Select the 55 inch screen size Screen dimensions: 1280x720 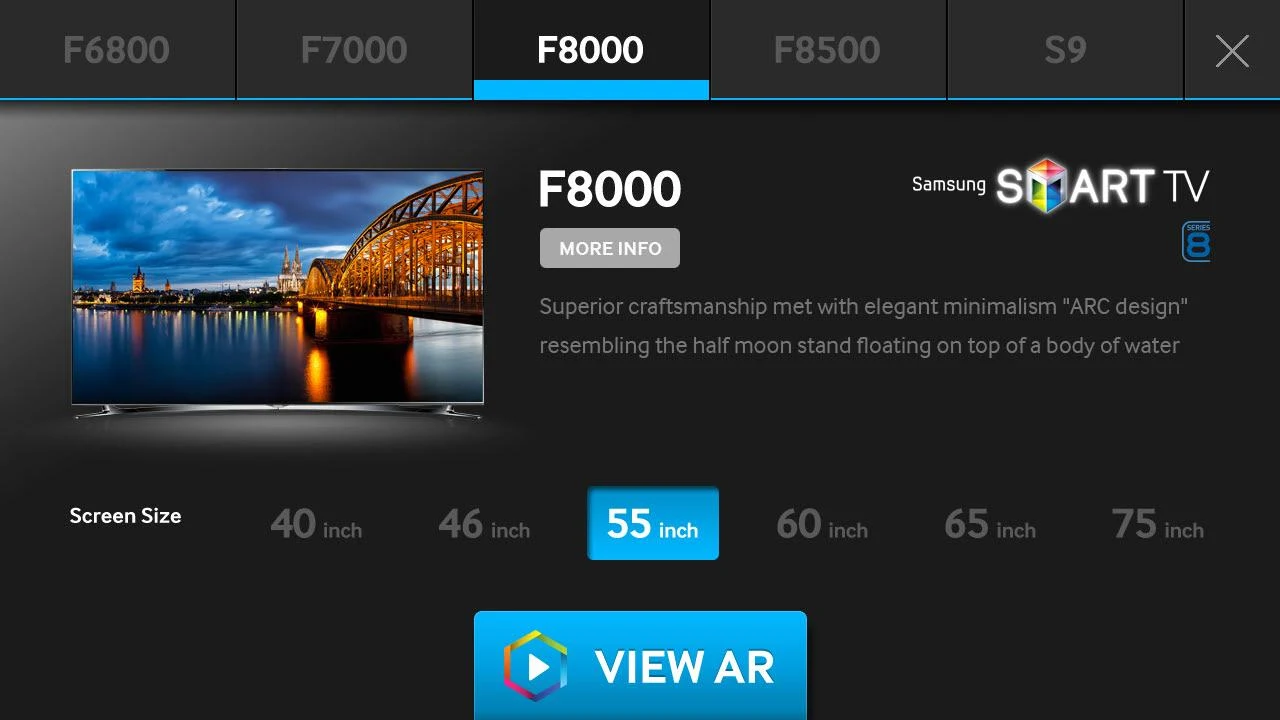point(653,523)
